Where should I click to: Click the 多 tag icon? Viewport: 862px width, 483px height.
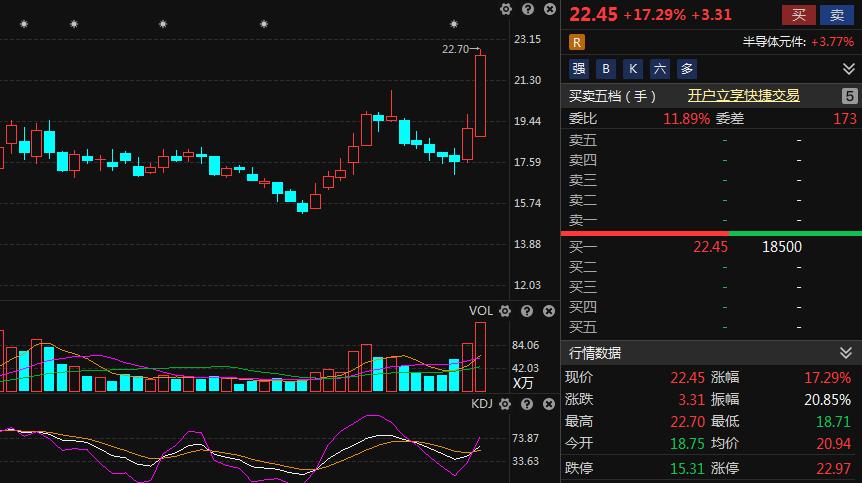(x=687, y=69)
